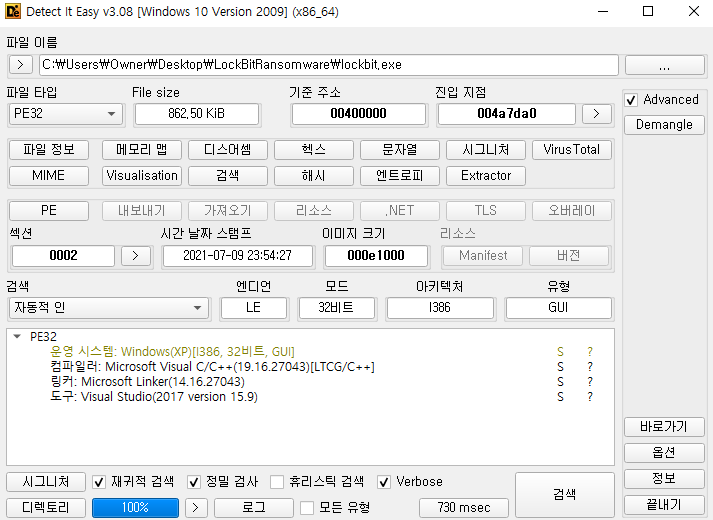The image size is (713, 520).
Task: Open 헥스 hex viewer button
Action: tap(314, 150)
